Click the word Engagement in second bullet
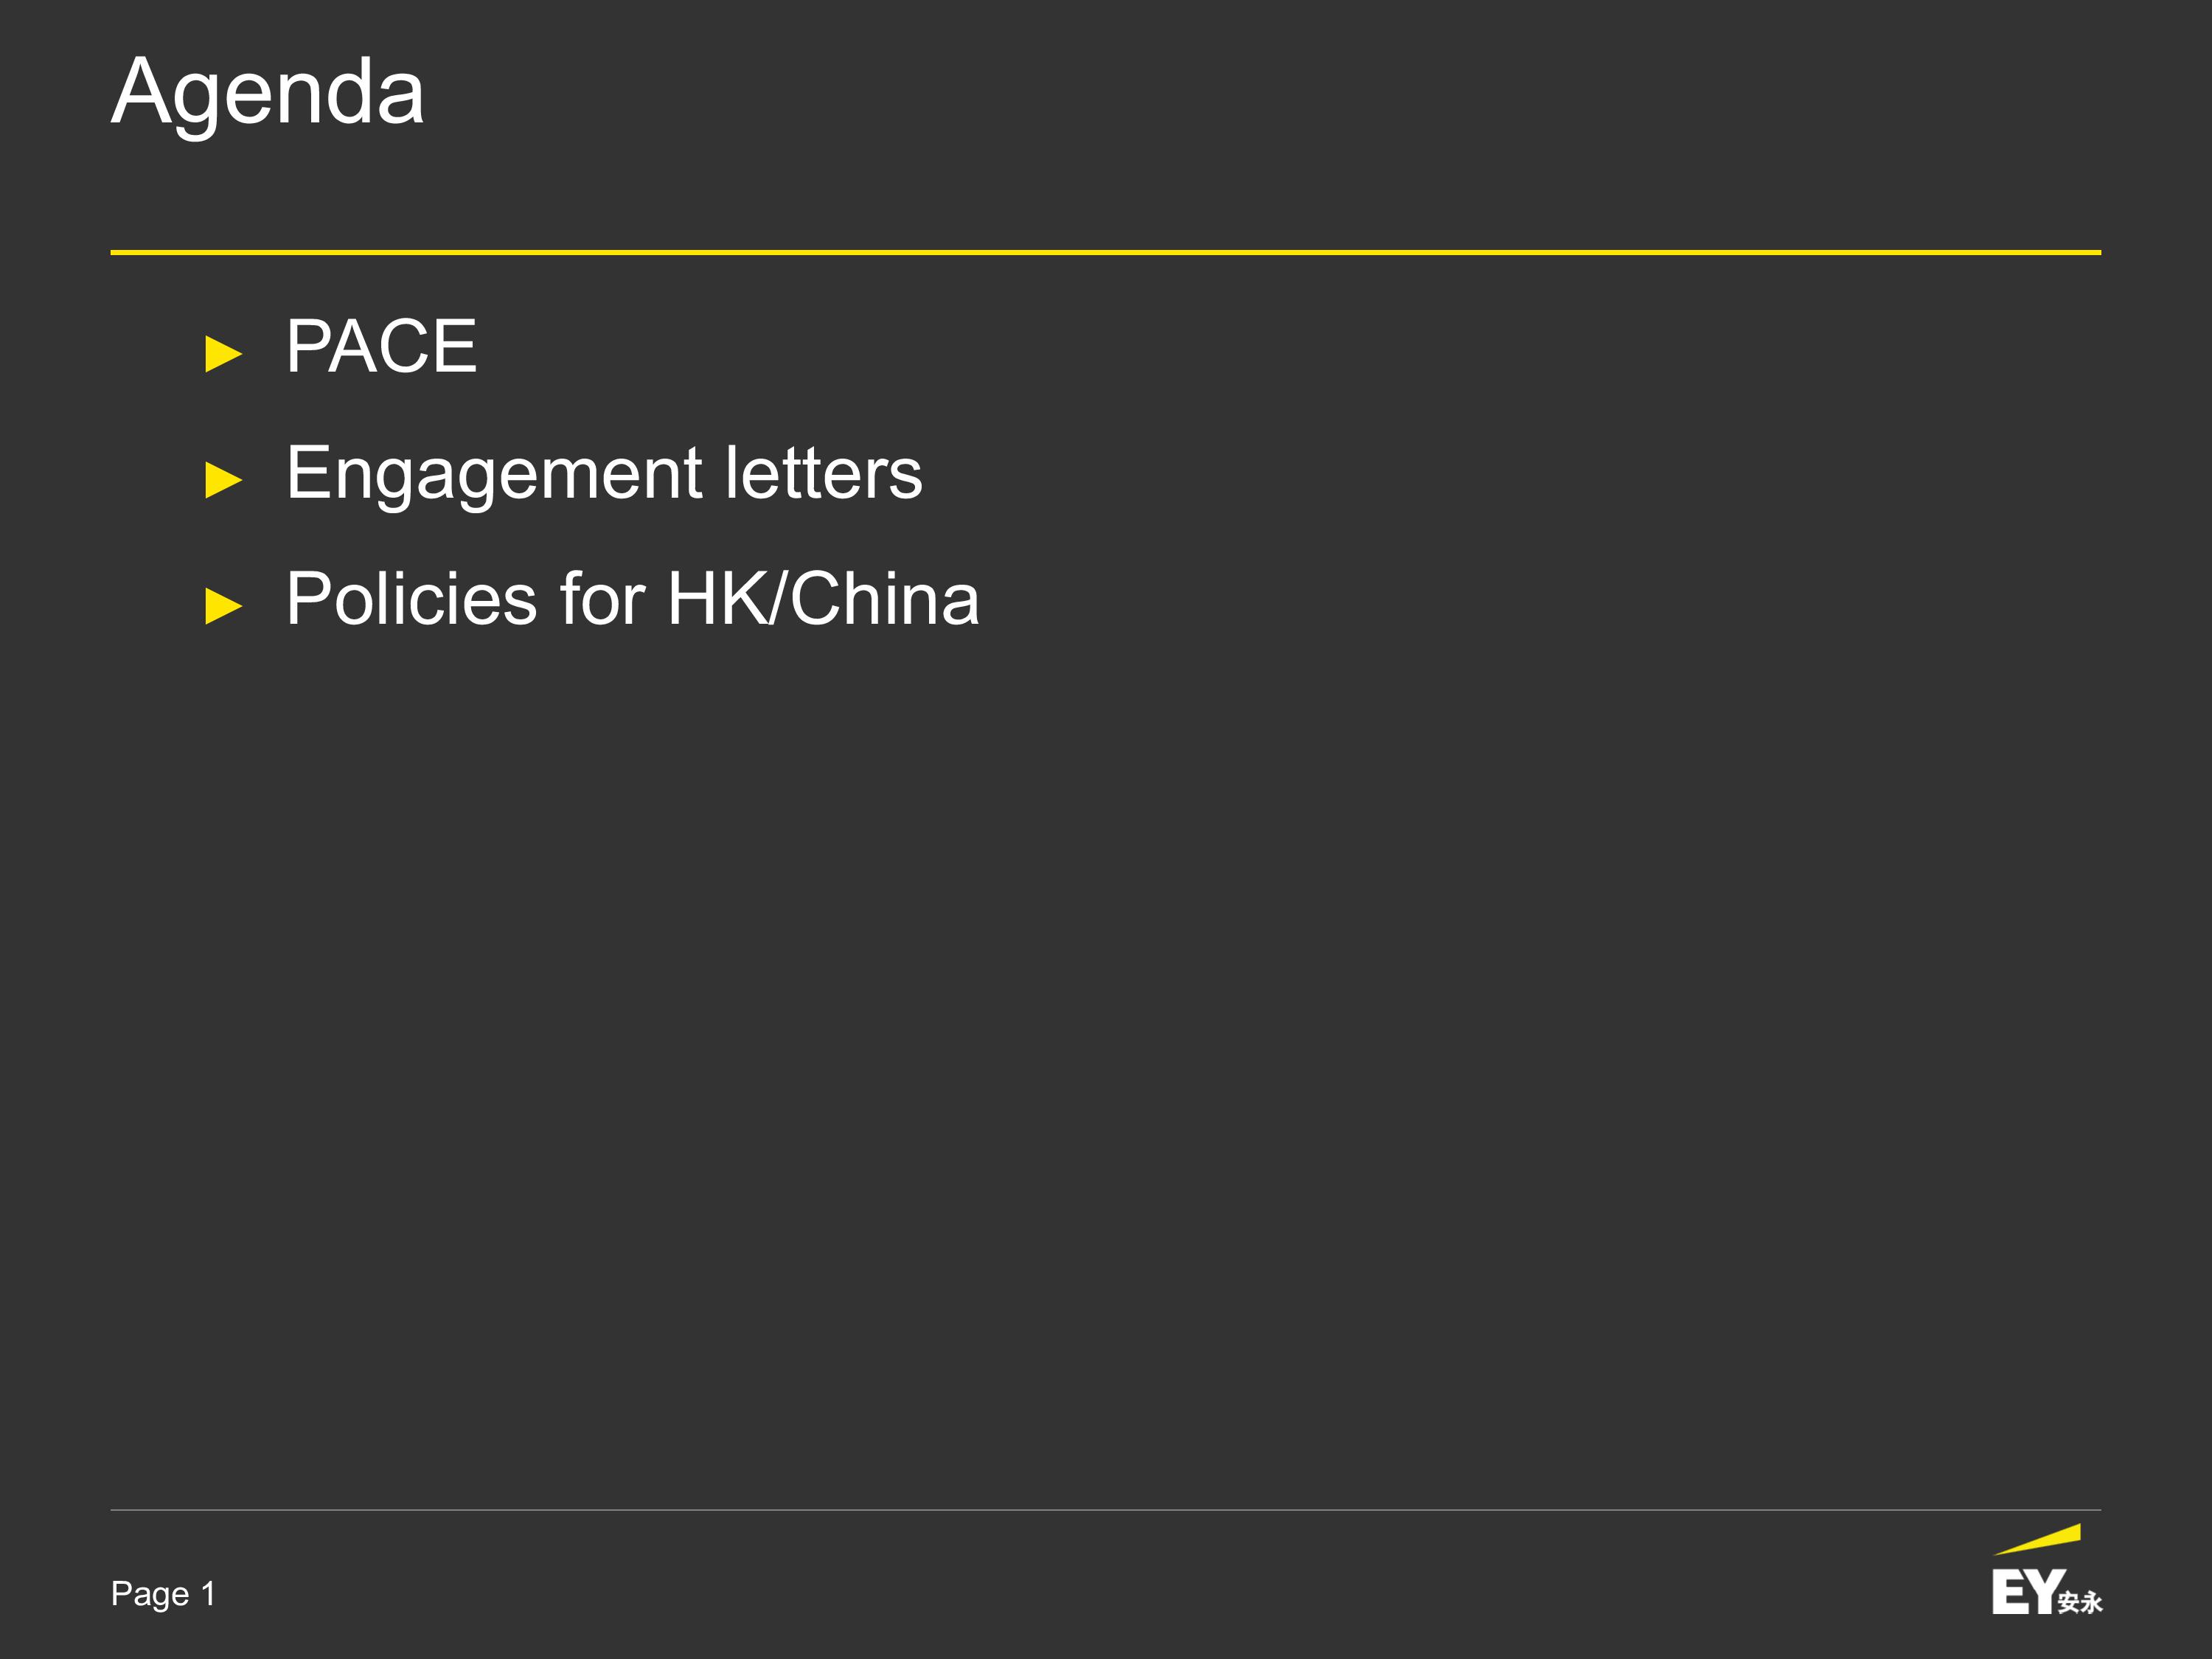This screenshot has height=1659, width=2212. click(x=495, y=474)
